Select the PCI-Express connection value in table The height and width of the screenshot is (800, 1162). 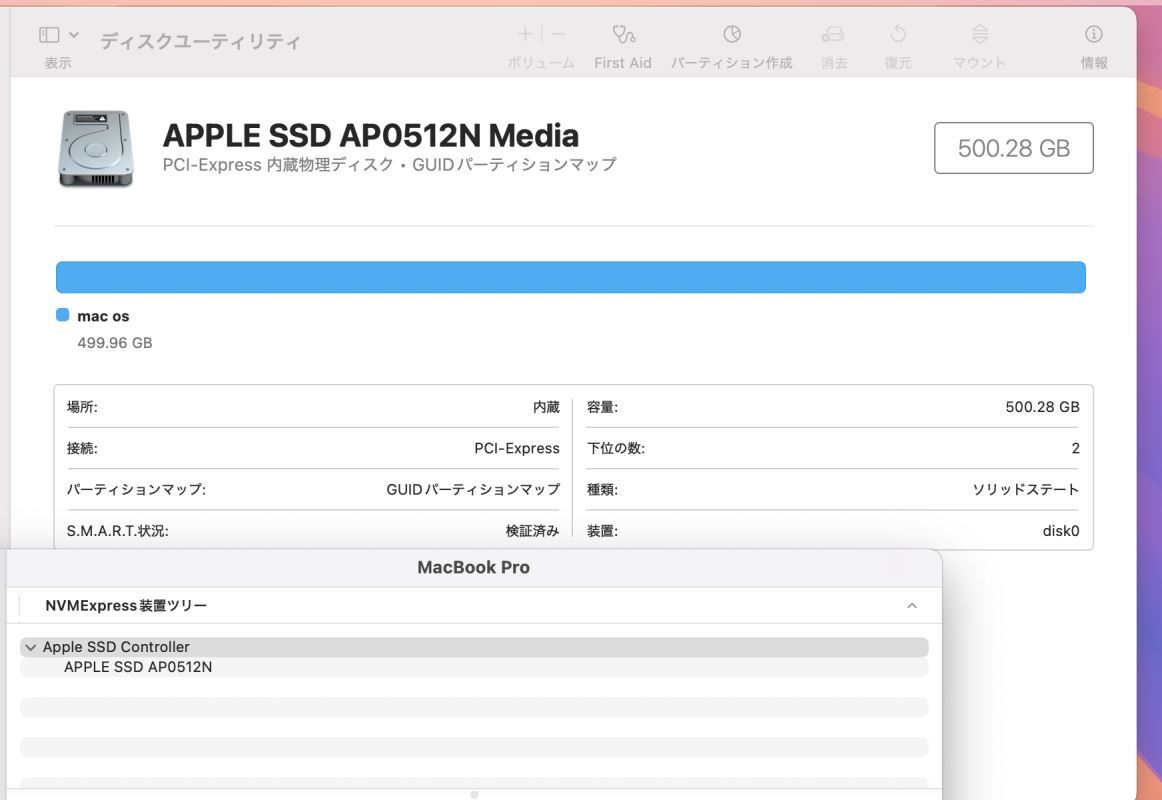pos(517,448)
